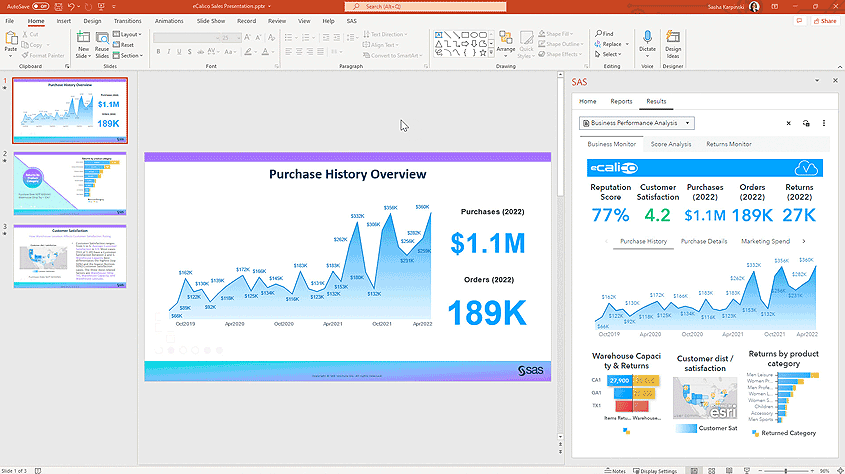Select the Purchase Details section tab

(x=704, y=241)
